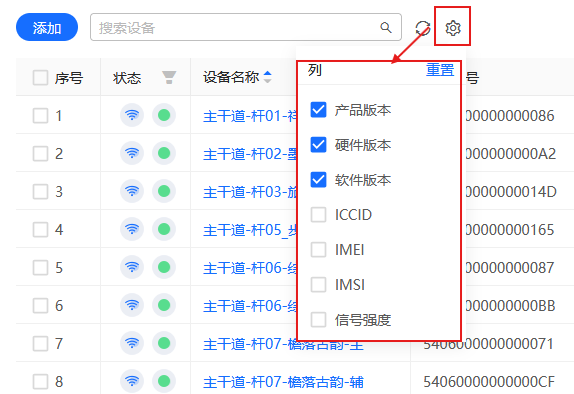Open device link 主干道-杆06 in row 6

click(250, 306)
